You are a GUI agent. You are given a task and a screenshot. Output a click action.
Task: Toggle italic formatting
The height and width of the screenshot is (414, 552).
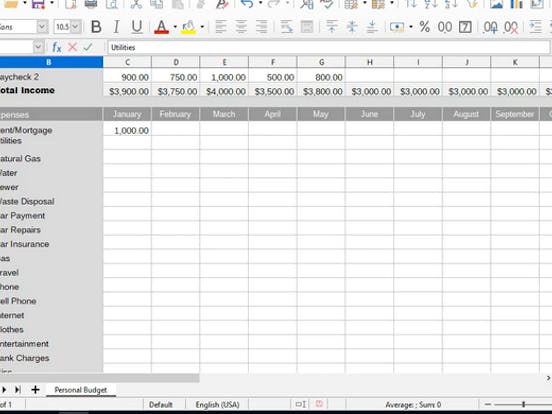[116, 27]
